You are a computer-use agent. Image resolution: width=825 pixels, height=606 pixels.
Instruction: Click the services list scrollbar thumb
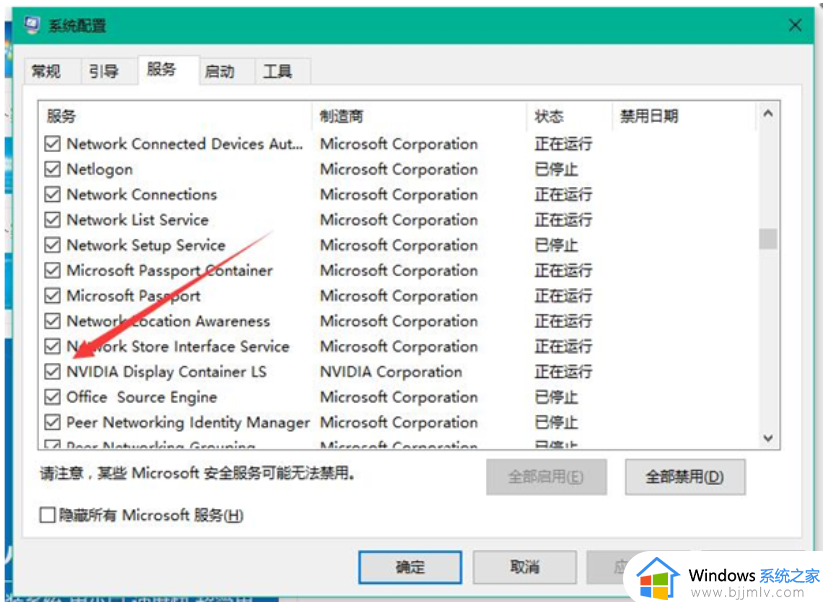pyautogui.click(x=768, y=239)
